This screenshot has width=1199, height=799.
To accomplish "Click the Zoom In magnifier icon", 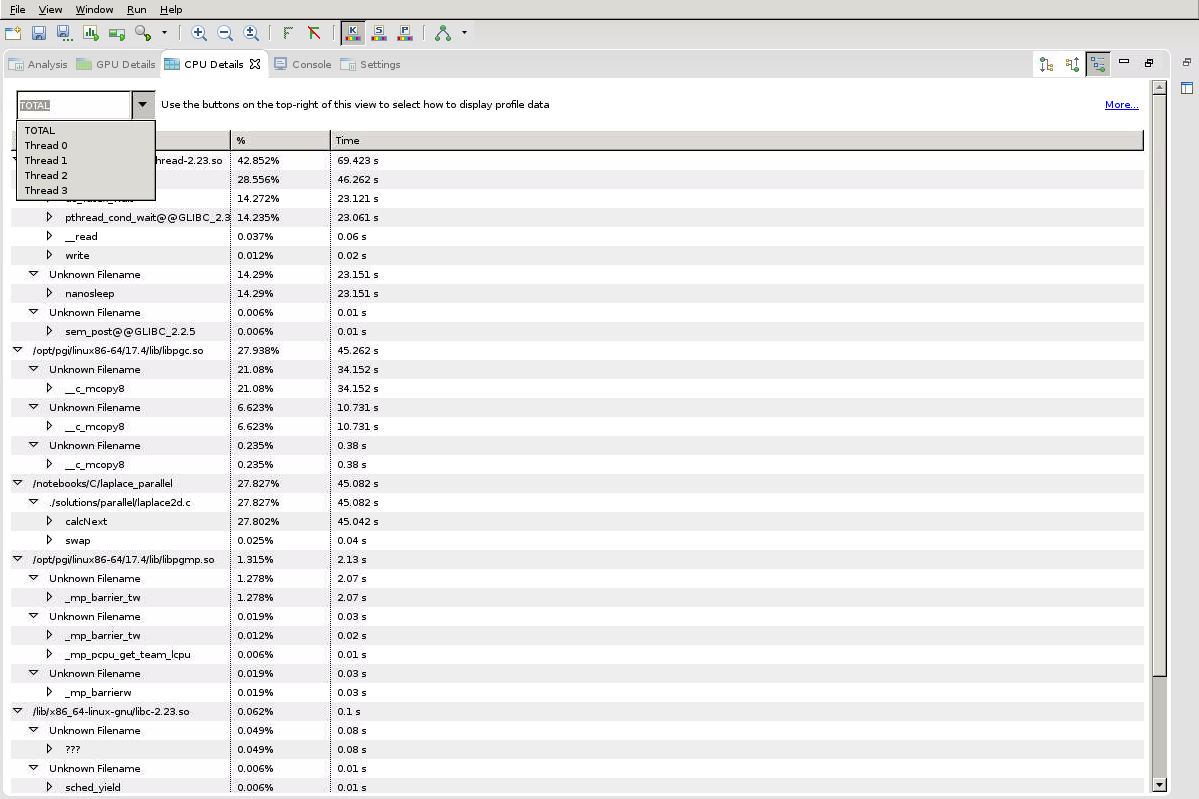I will pos(199,33).
